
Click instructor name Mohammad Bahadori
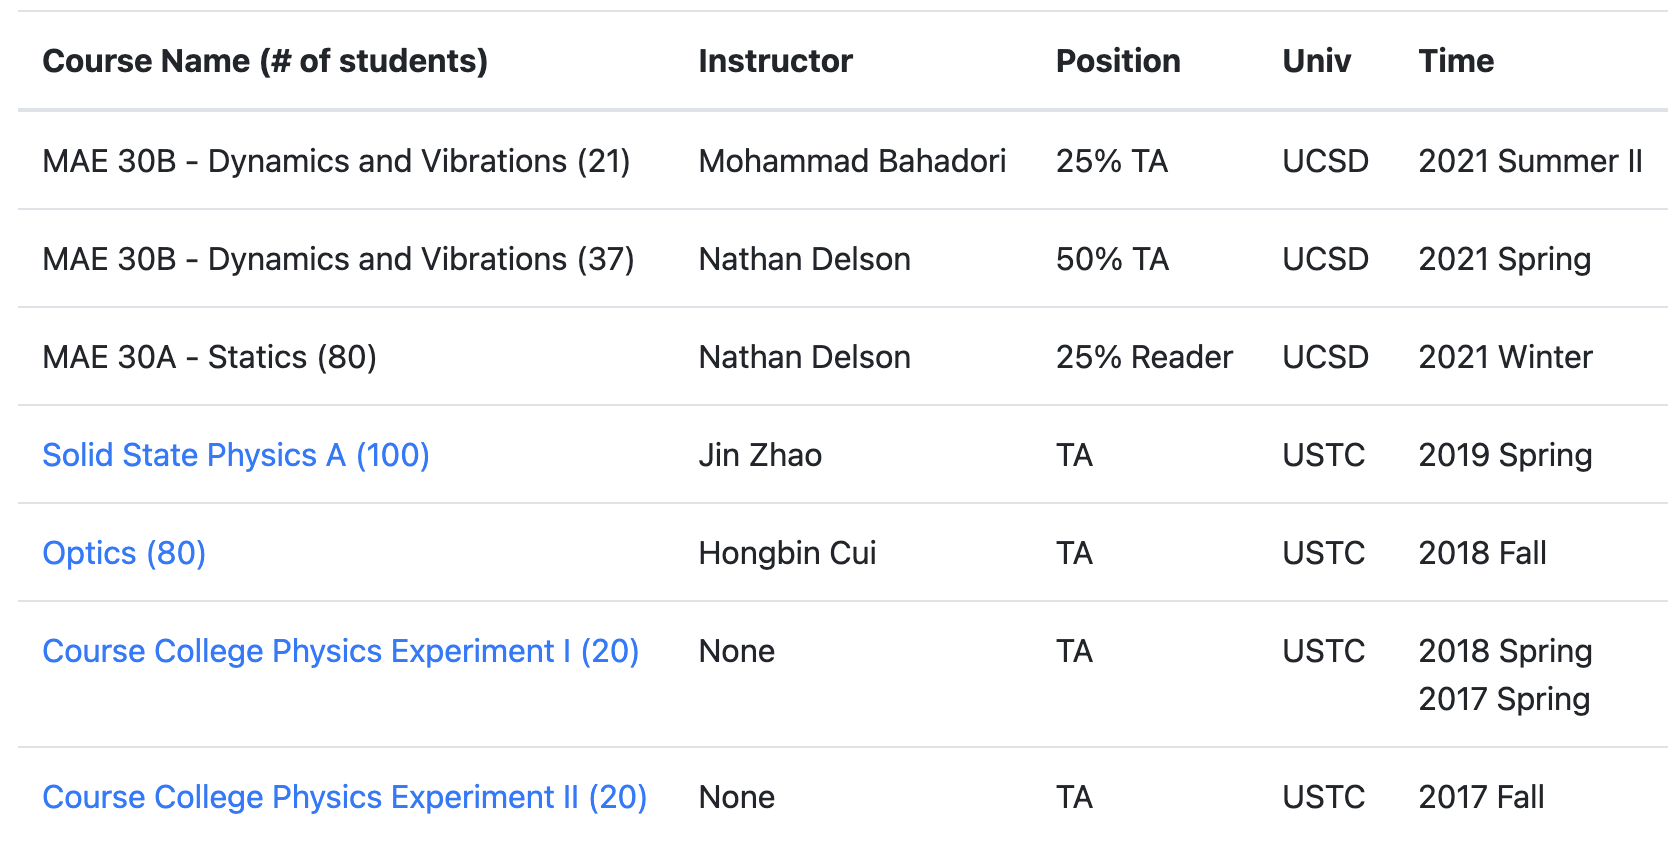852,161
